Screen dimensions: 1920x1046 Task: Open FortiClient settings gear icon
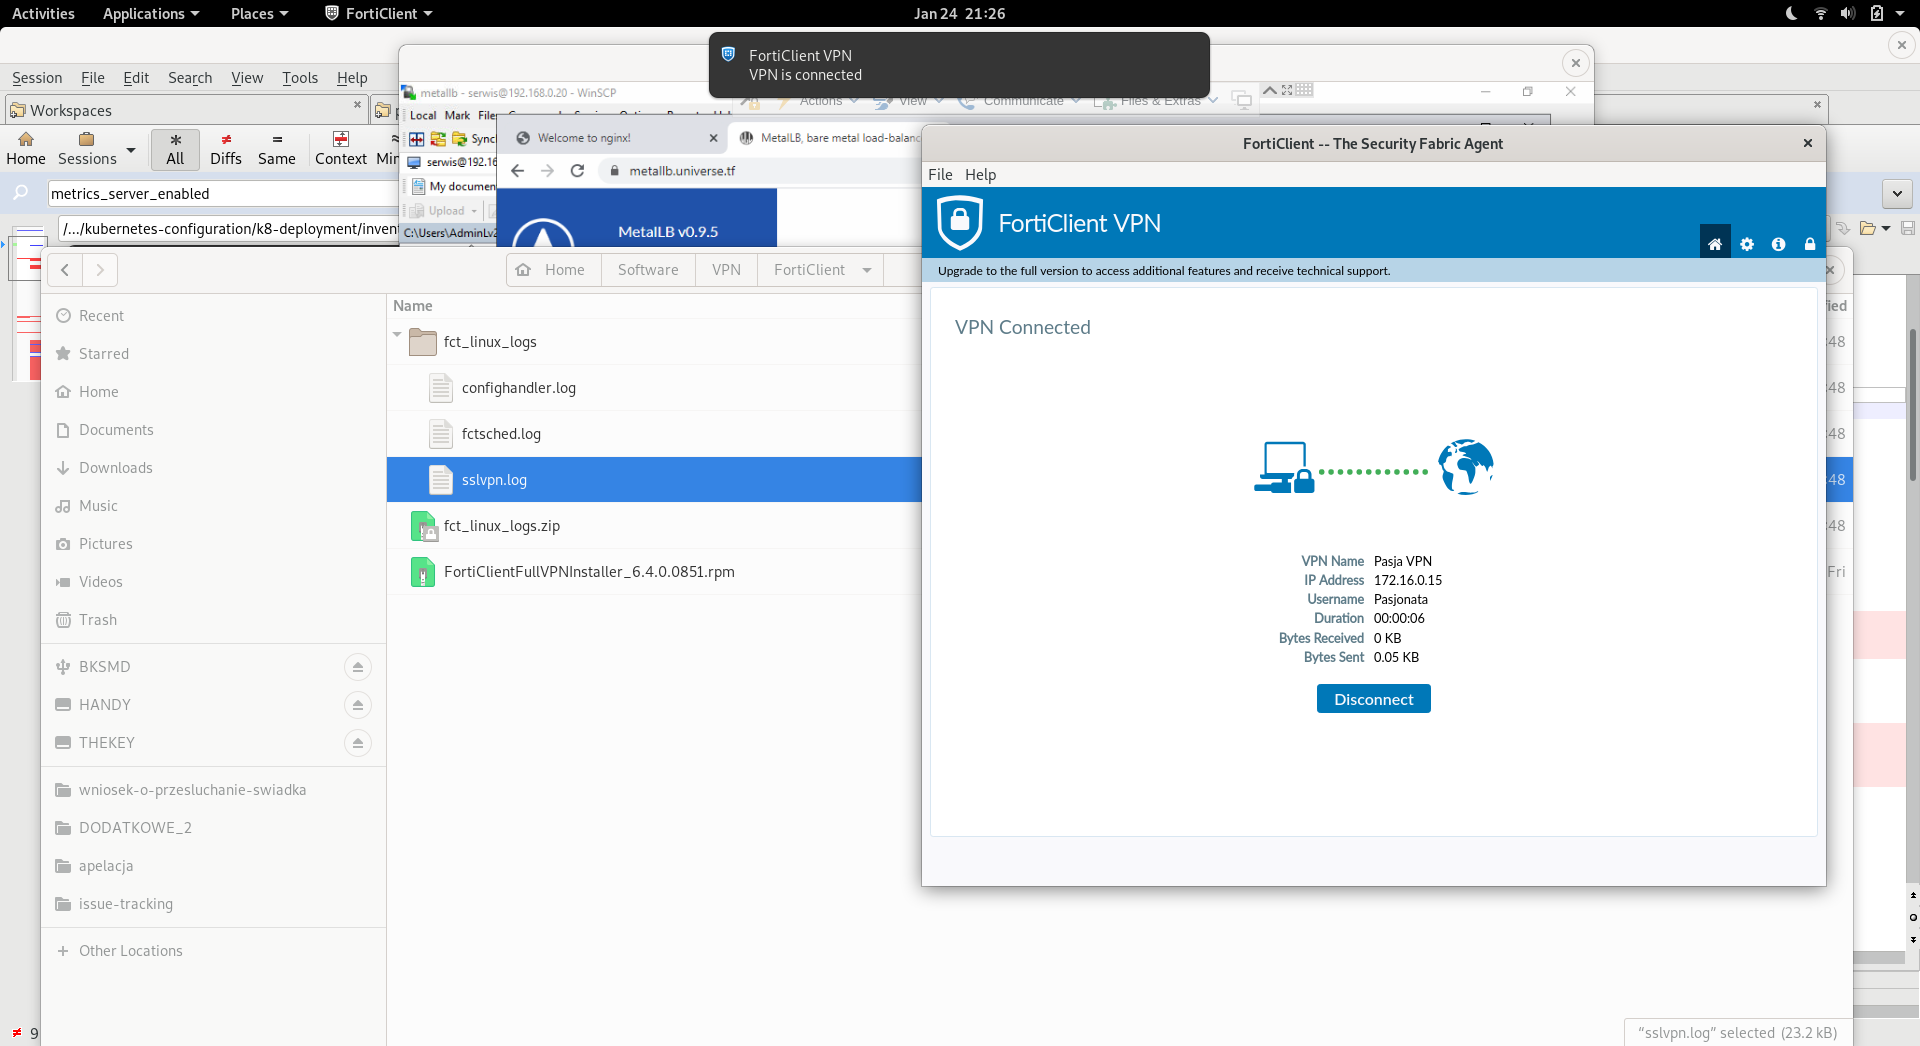click(x=1747, y=244)
